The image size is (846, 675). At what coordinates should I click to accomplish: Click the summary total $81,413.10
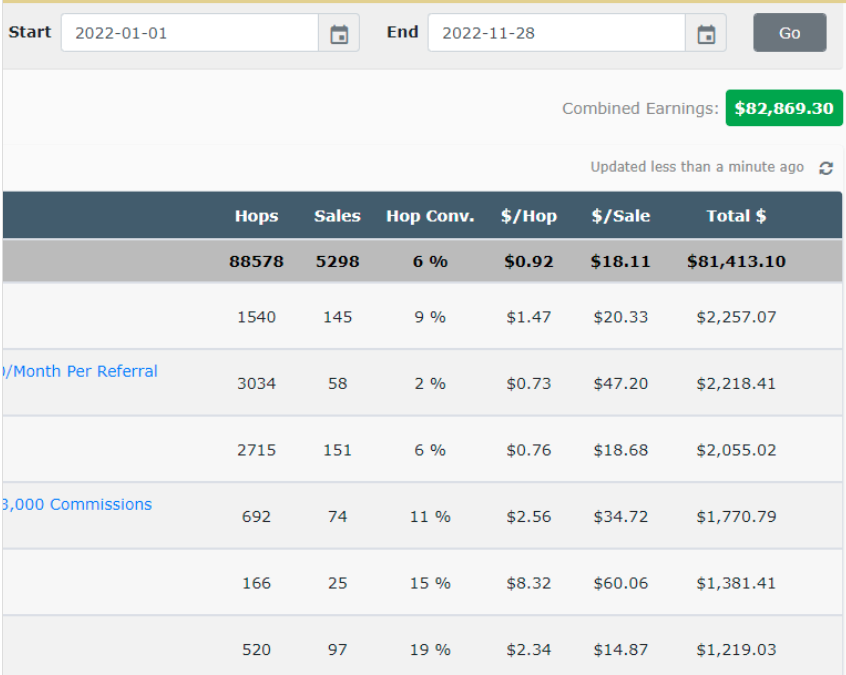point(736,262)
